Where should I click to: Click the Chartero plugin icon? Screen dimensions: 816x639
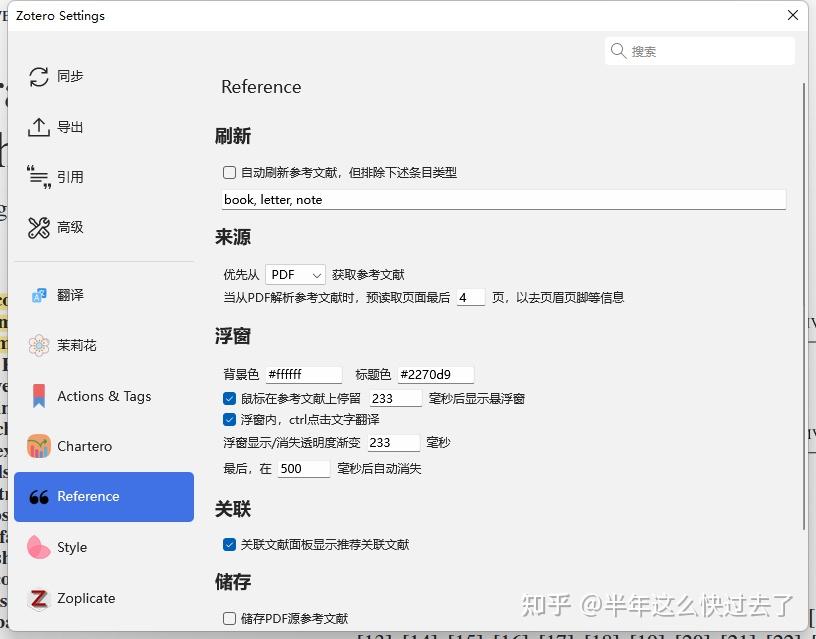tap(37, 446)
